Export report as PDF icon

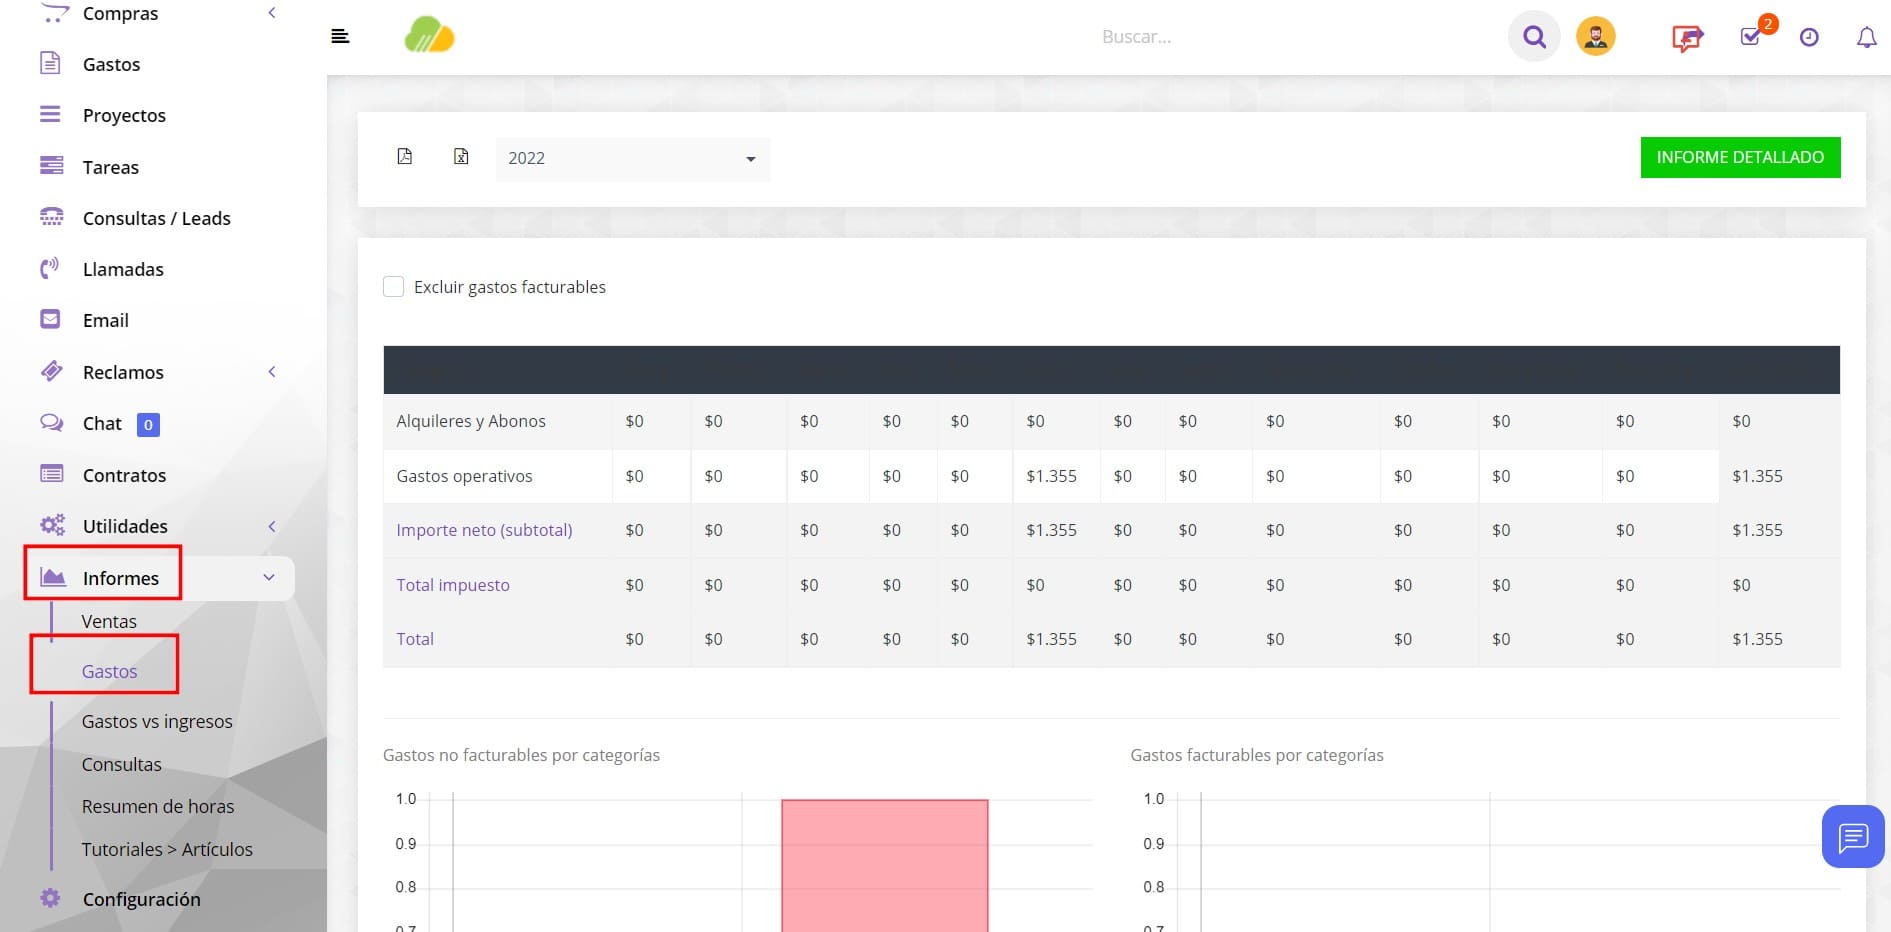[405, 156]
